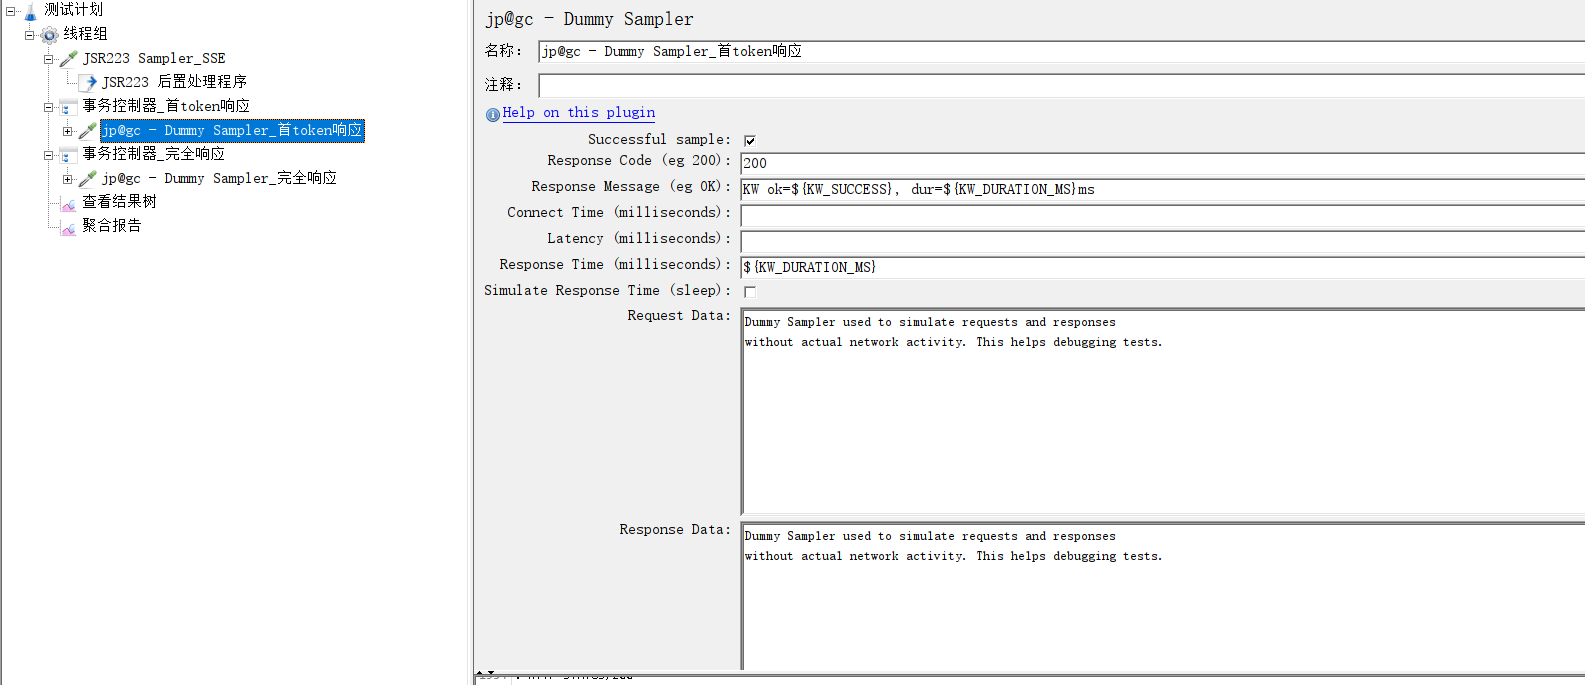Collapse the 事务控制器_首token响应 node
Image resolution: width=1585 pixels, height=685 pixels.
pos(48,107)
